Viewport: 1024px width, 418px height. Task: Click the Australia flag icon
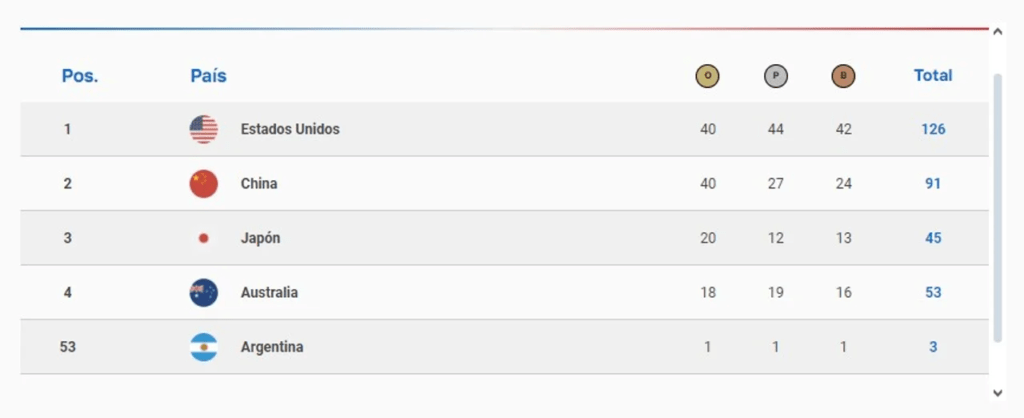204,293
